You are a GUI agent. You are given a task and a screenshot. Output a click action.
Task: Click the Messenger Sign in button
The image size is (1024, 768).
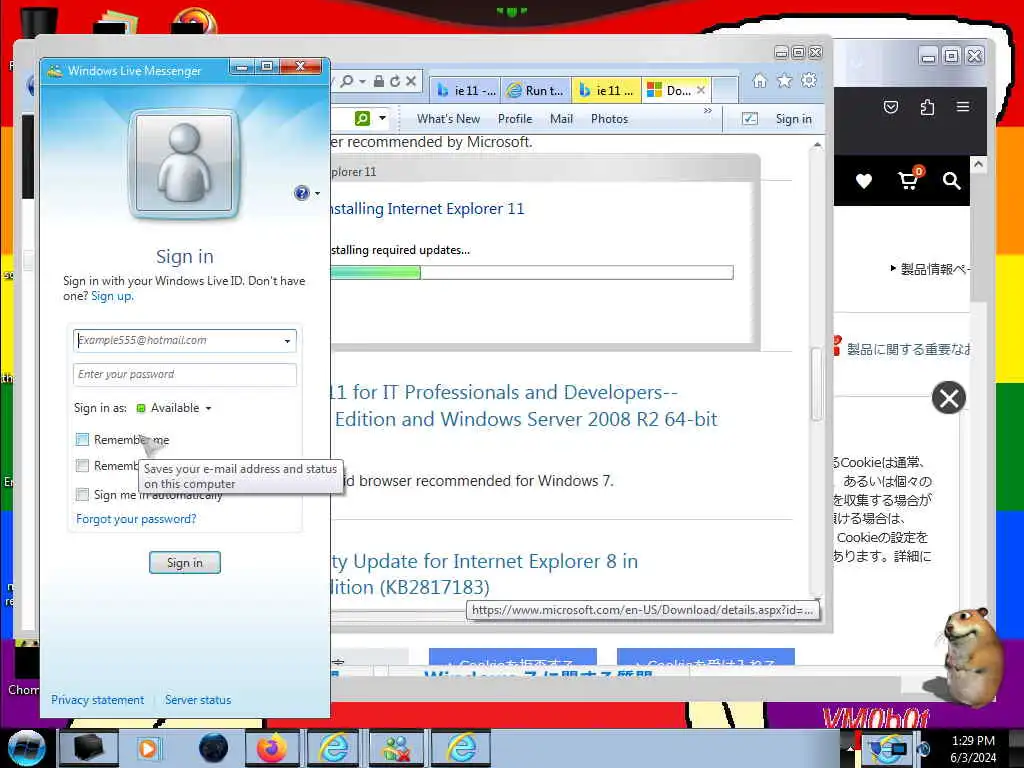pyautogui.click(x=185, y=562)
